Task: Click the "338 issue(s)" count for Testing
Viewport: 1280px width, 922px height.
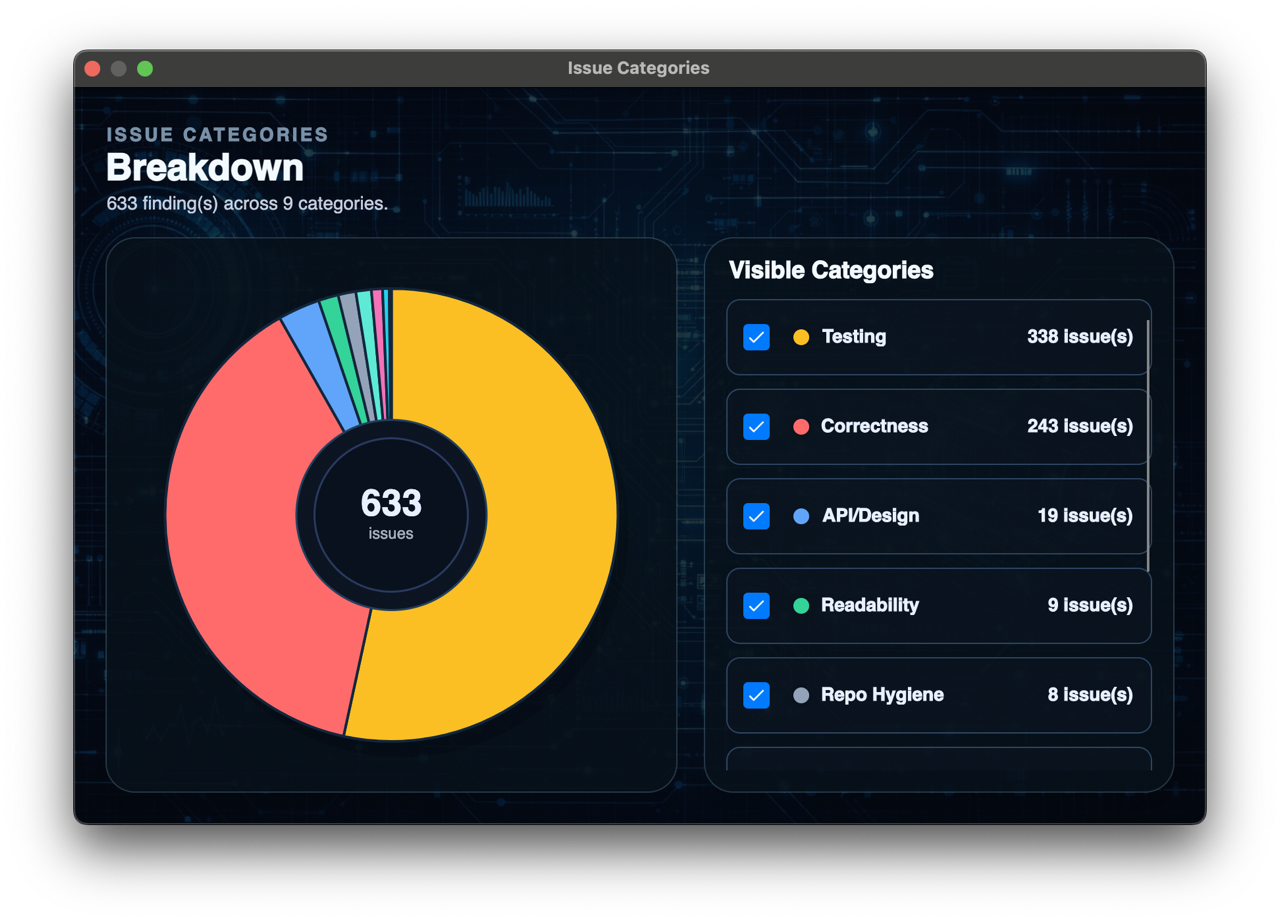Action: coord(1080,337)
